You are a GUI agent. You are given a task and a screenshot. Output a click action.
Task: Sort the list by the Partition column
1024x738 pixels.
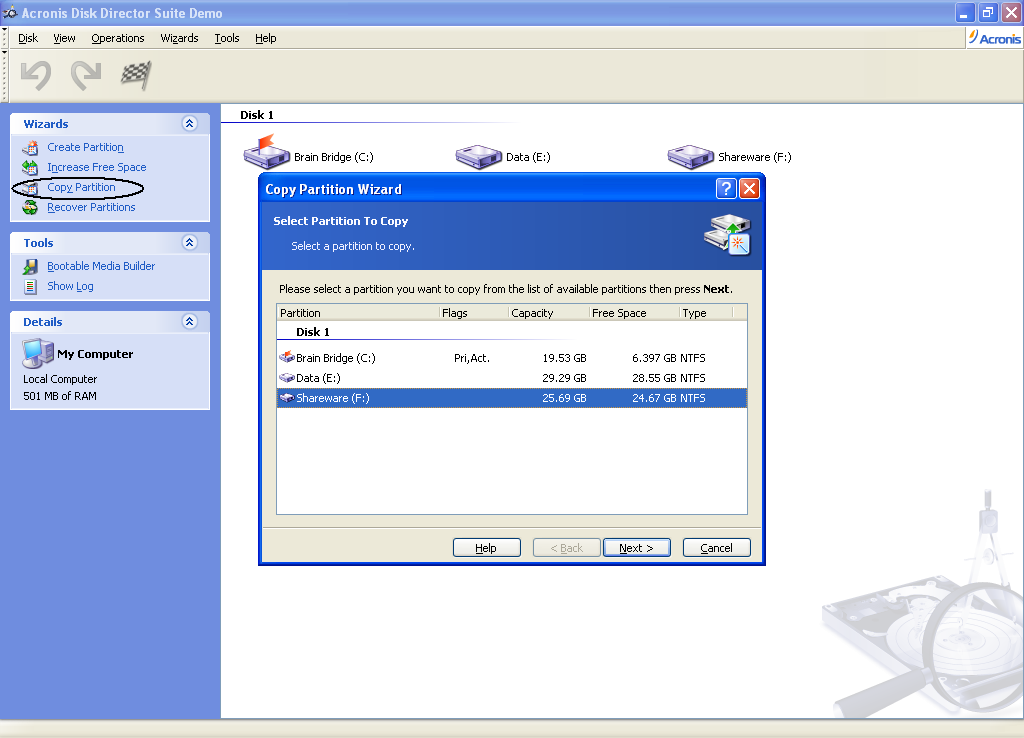[359, 313]
